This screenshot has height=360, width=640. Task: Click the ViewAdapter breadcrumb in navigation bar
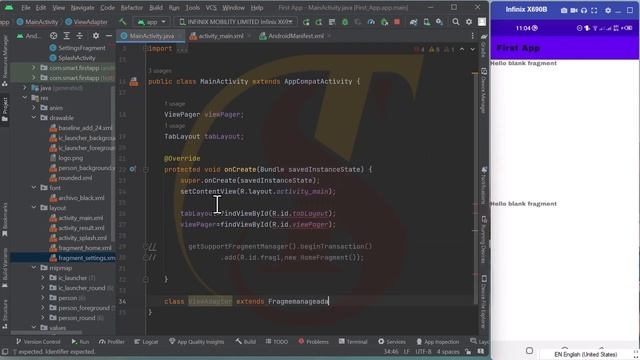[87, 22]
